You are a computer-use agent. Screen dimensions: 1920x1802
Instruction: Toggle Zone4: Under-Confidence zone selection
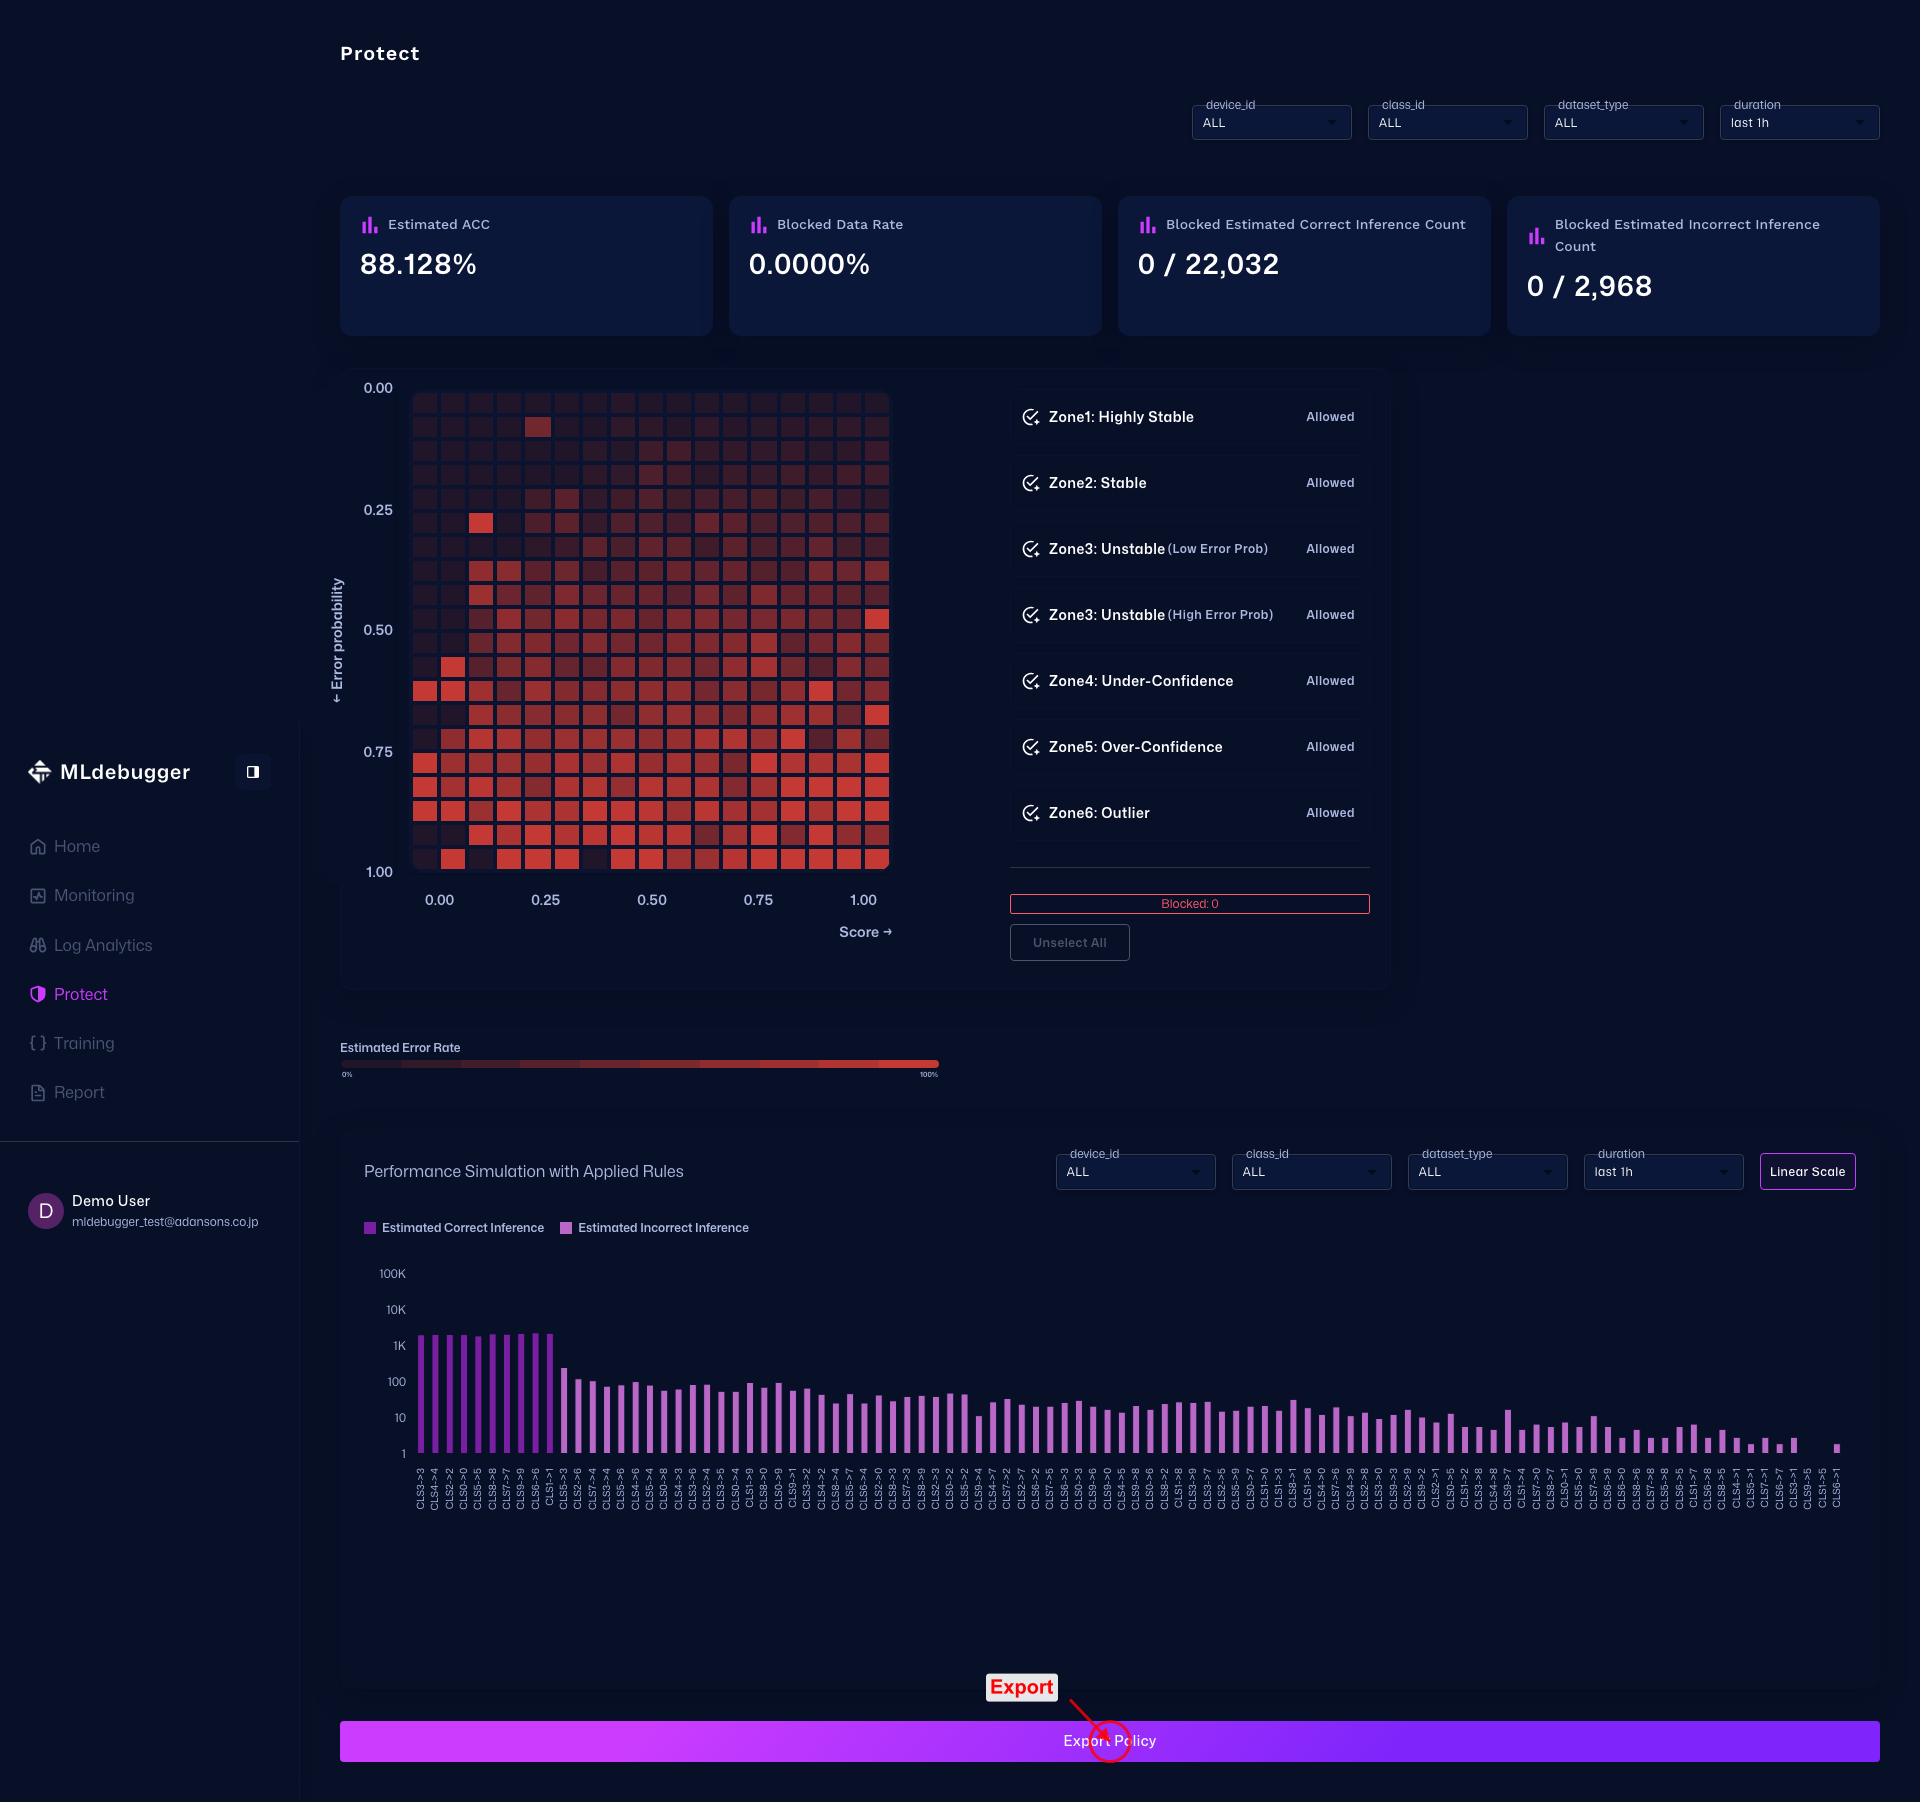(x=1031, y=681)
